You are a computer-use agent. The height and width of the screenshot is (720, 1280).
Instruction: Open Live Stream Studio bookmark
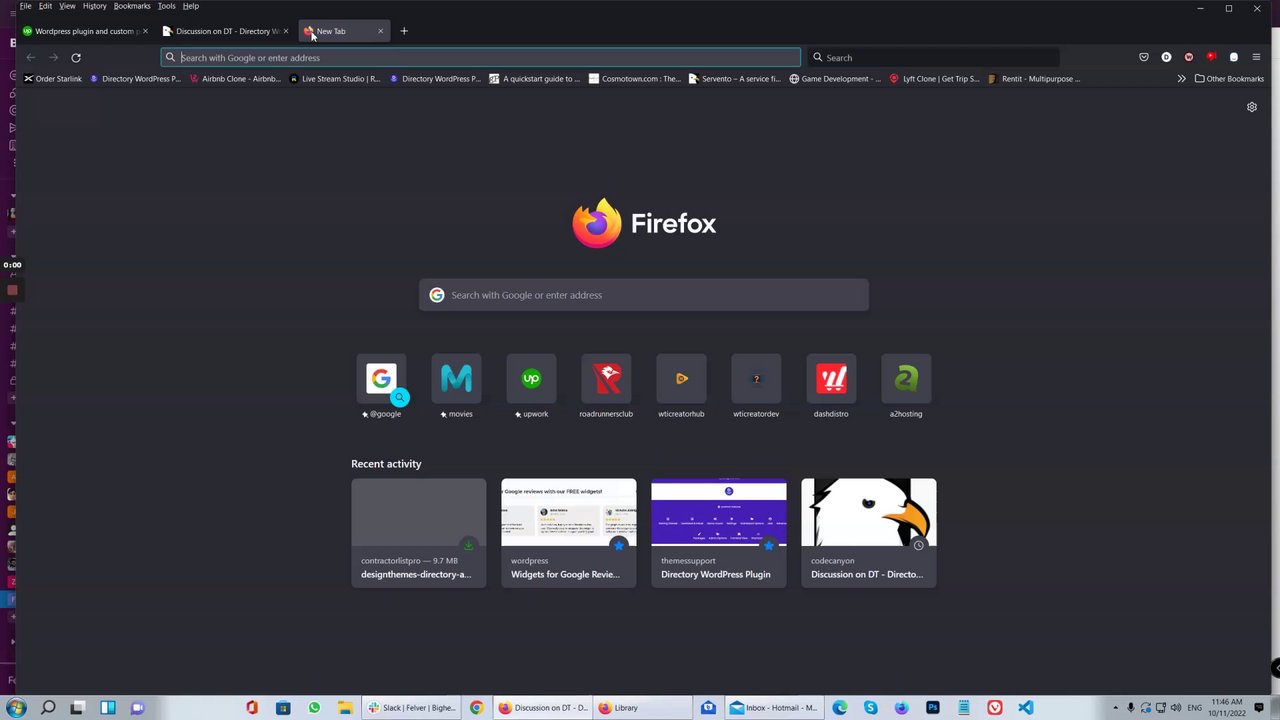(x=336, y=78)
